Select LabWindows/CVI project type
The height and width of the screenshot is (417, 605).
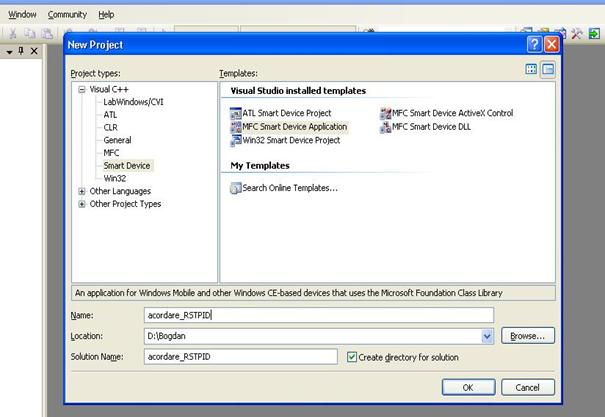coord(134,102)
